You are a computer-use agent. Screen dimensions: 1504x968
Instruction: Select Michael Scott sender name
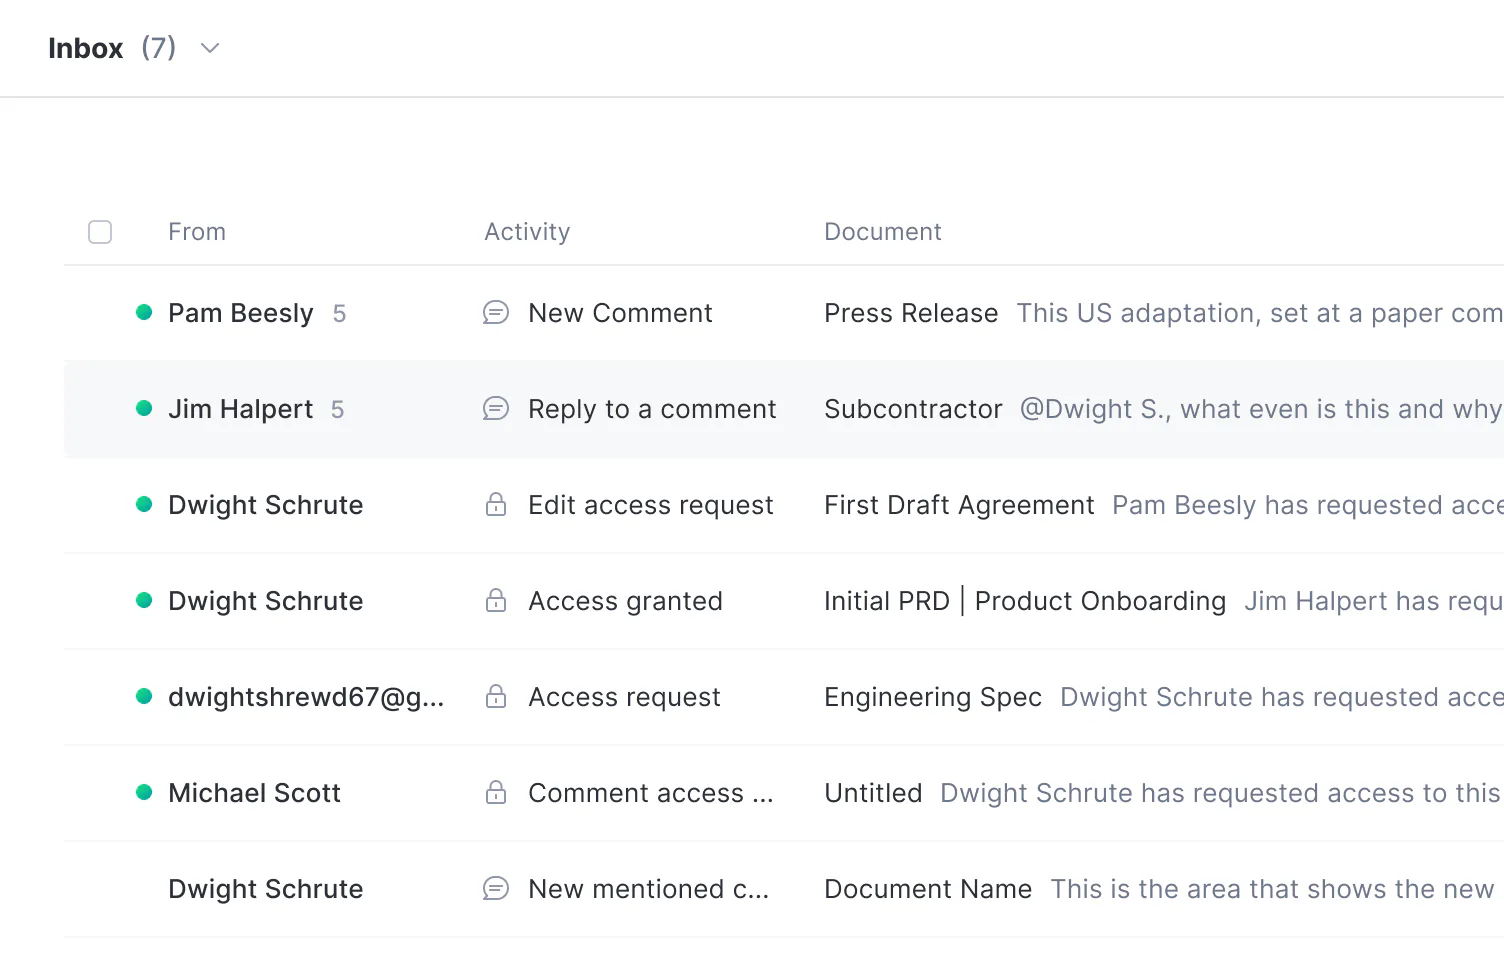click(x=255, y=793)
